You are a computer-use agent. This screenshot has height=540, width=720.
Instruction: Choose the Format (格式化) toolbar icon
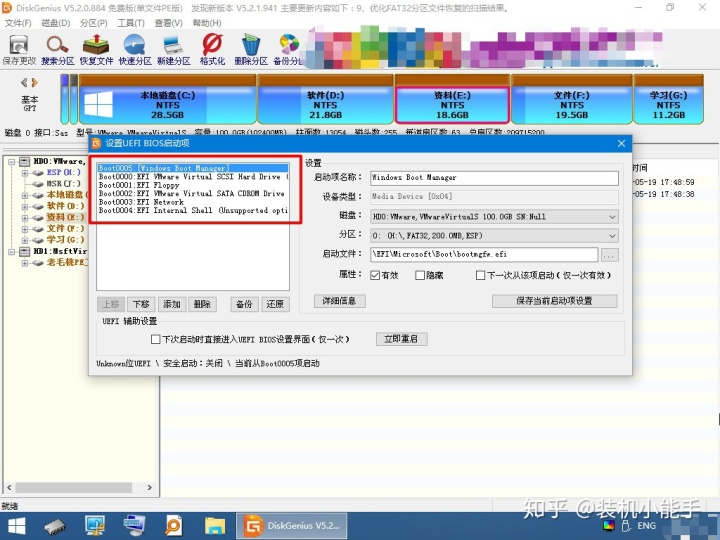(x=212, y=50)
